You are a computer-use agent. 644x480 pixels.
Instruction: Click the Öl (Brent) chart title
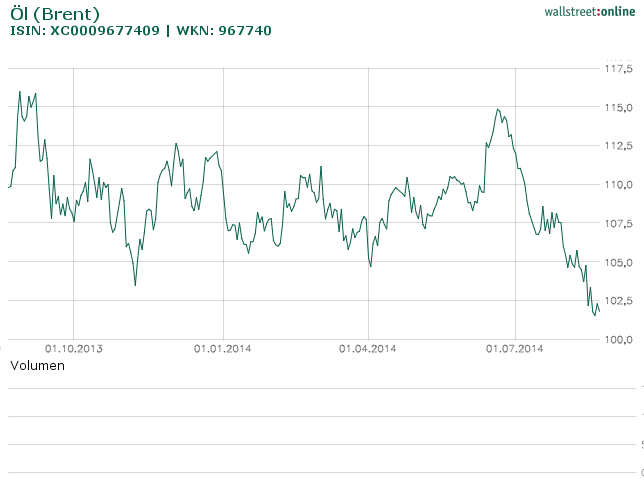click(54, 14)
